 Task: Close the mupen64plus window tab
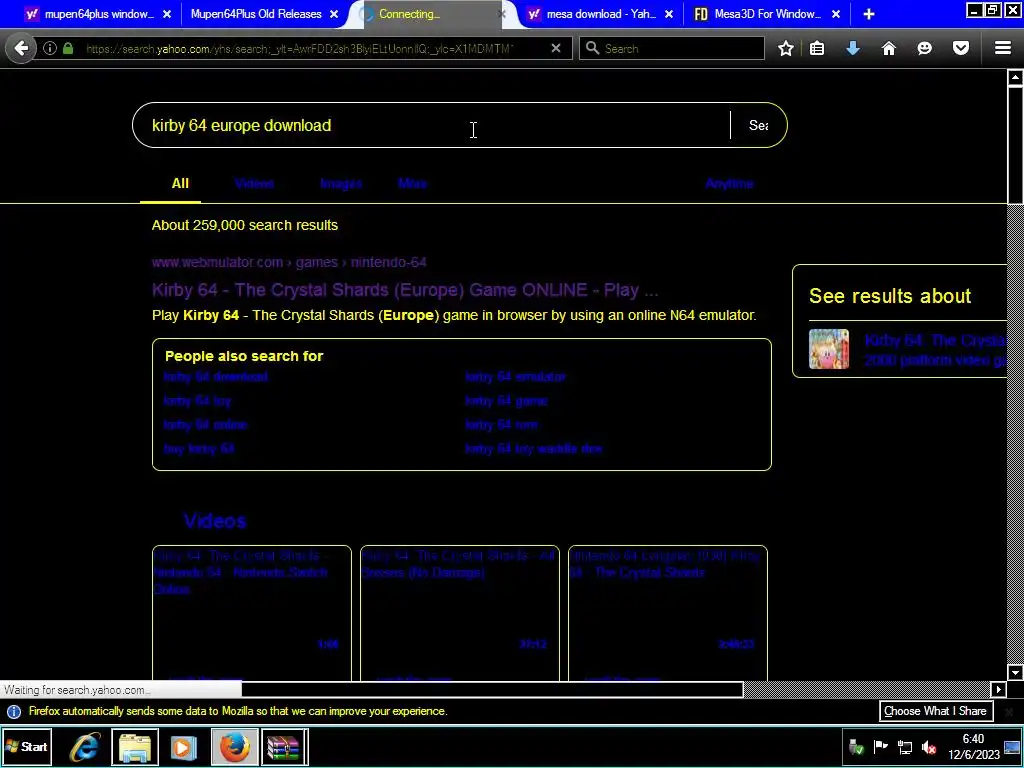pos(167,14)
